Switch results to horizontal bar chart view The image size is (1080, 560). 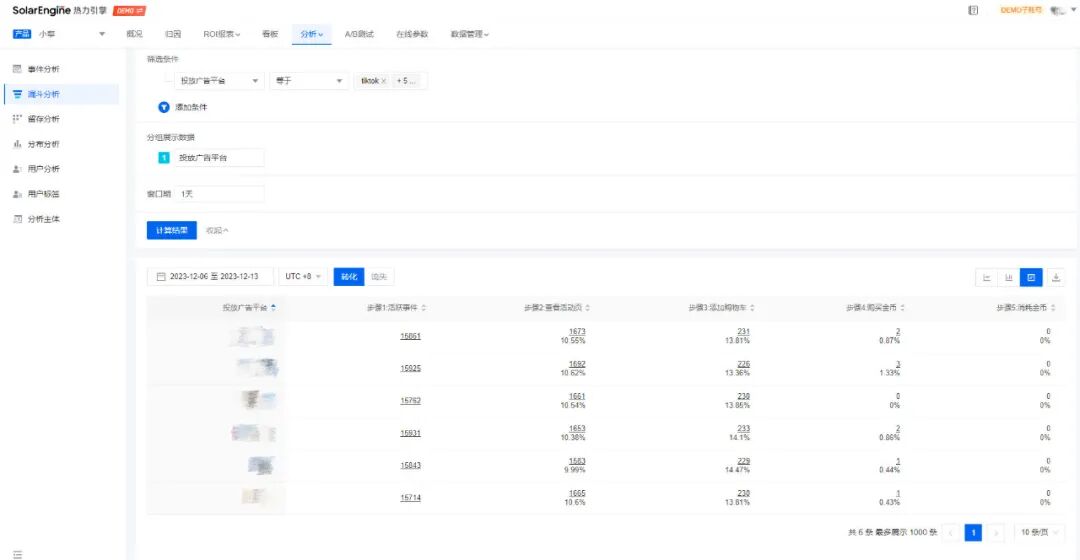point(986,278)
